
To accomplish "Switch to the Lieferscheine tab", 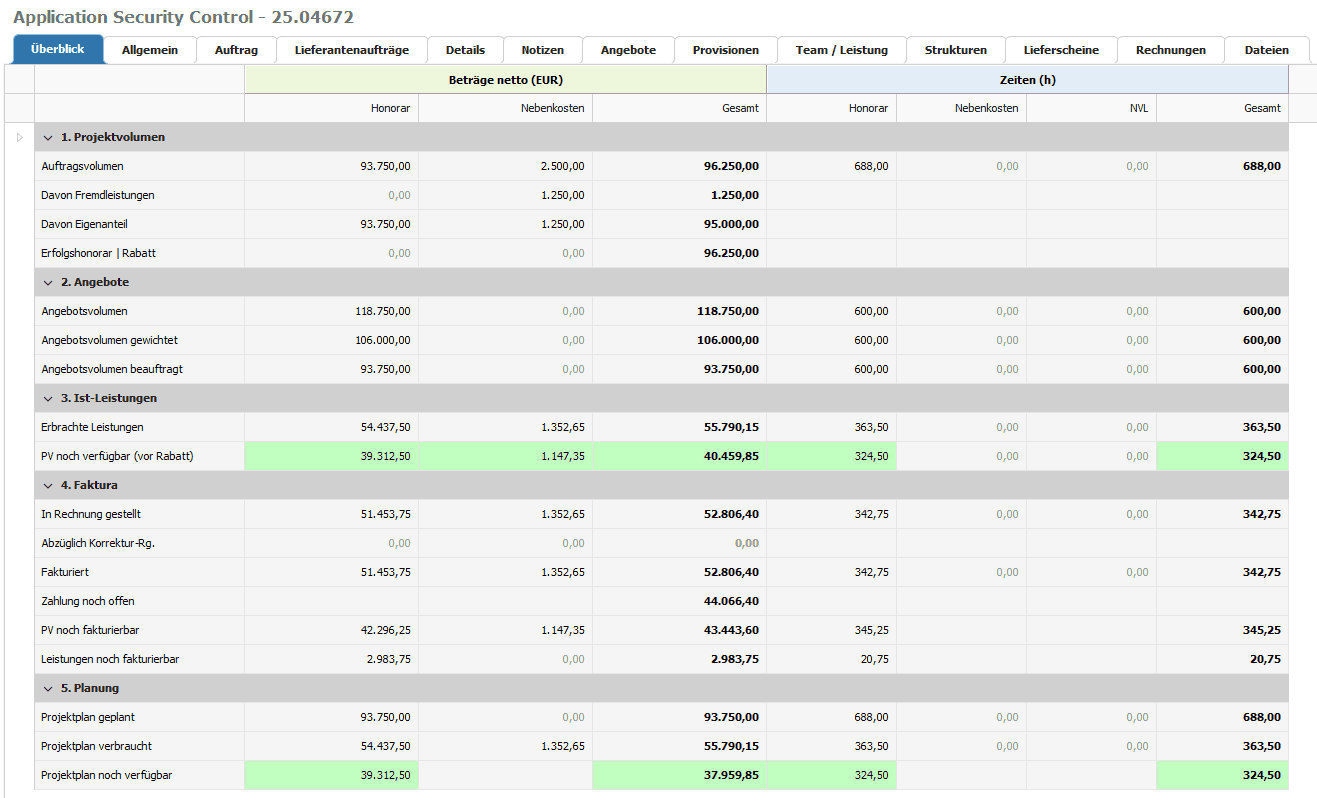I will click(1061, 50).
